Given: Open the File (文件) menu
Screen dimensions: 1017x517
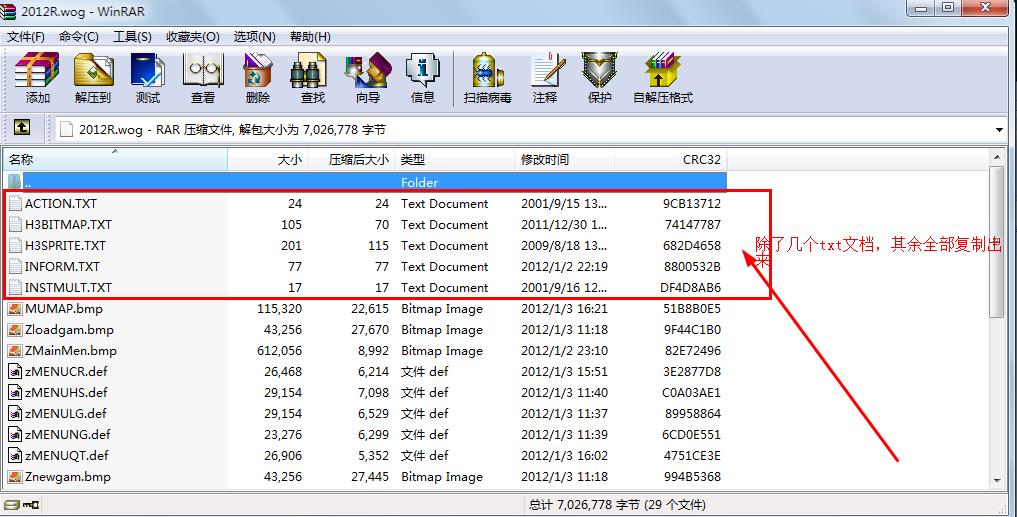Looking at the screenshot, I should (26, 37).
